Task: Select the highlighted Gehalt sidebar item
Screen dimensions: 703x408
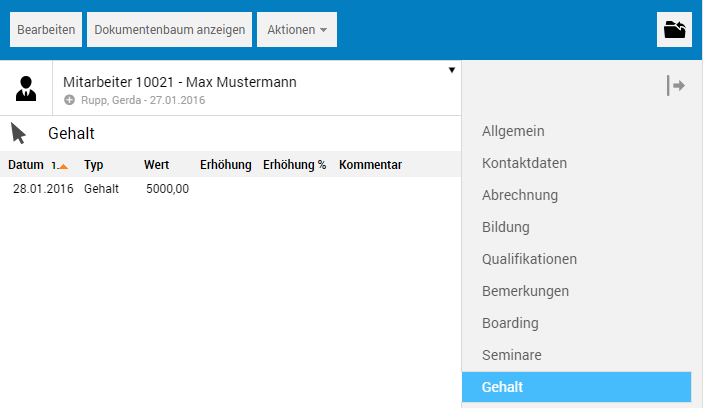Action: click(x=576, y=387)
